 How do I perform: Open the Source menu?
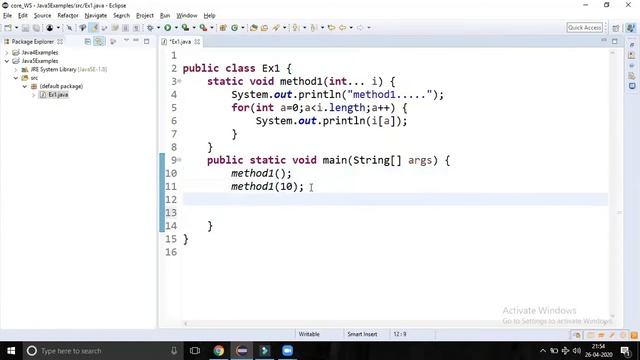42,16
